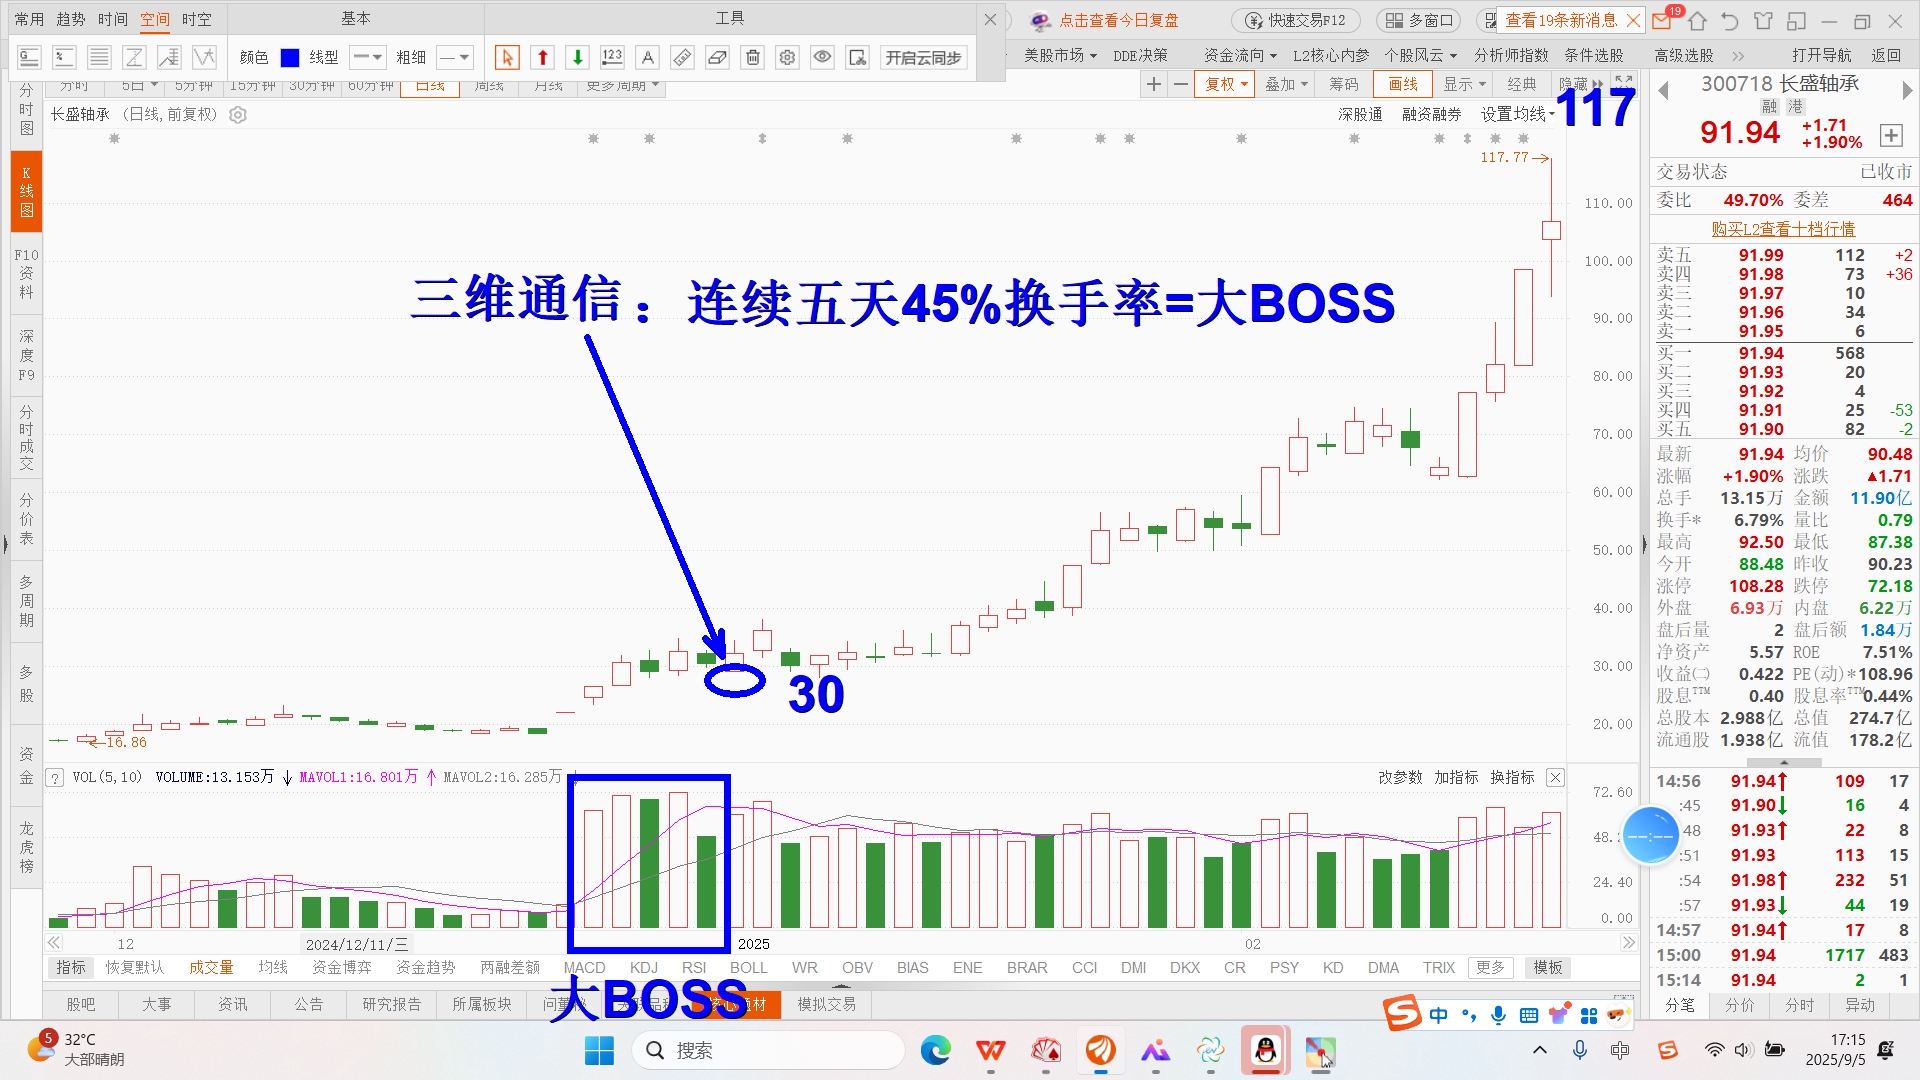Select the ruler measure tool
The height and width of the screenshot is (1080, 1920).
[x=682, y=57]
